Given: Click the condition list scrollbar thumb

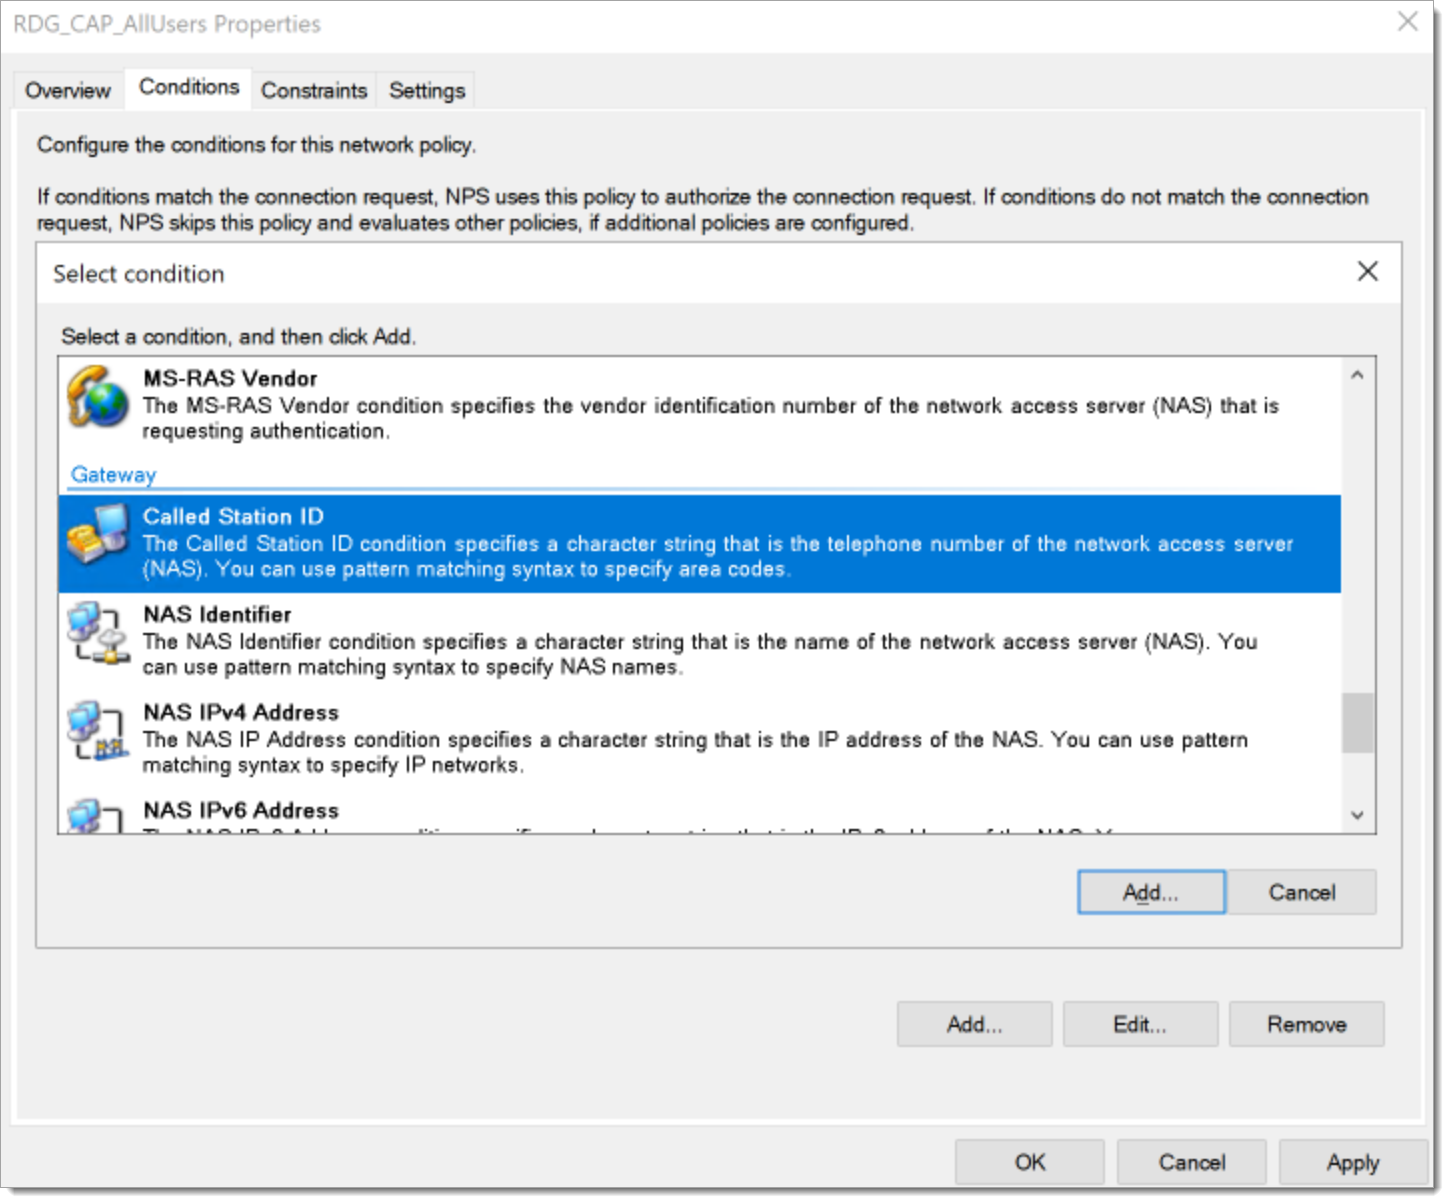Looking at the screenshot, I should pyautogui.click(x=1357, y=723).
